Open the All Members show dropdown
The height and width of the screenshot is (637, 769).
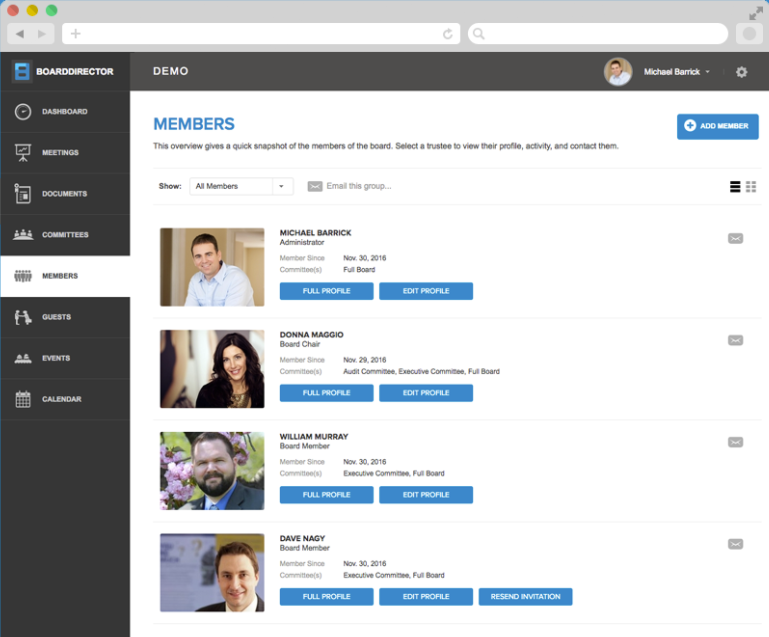241,186
